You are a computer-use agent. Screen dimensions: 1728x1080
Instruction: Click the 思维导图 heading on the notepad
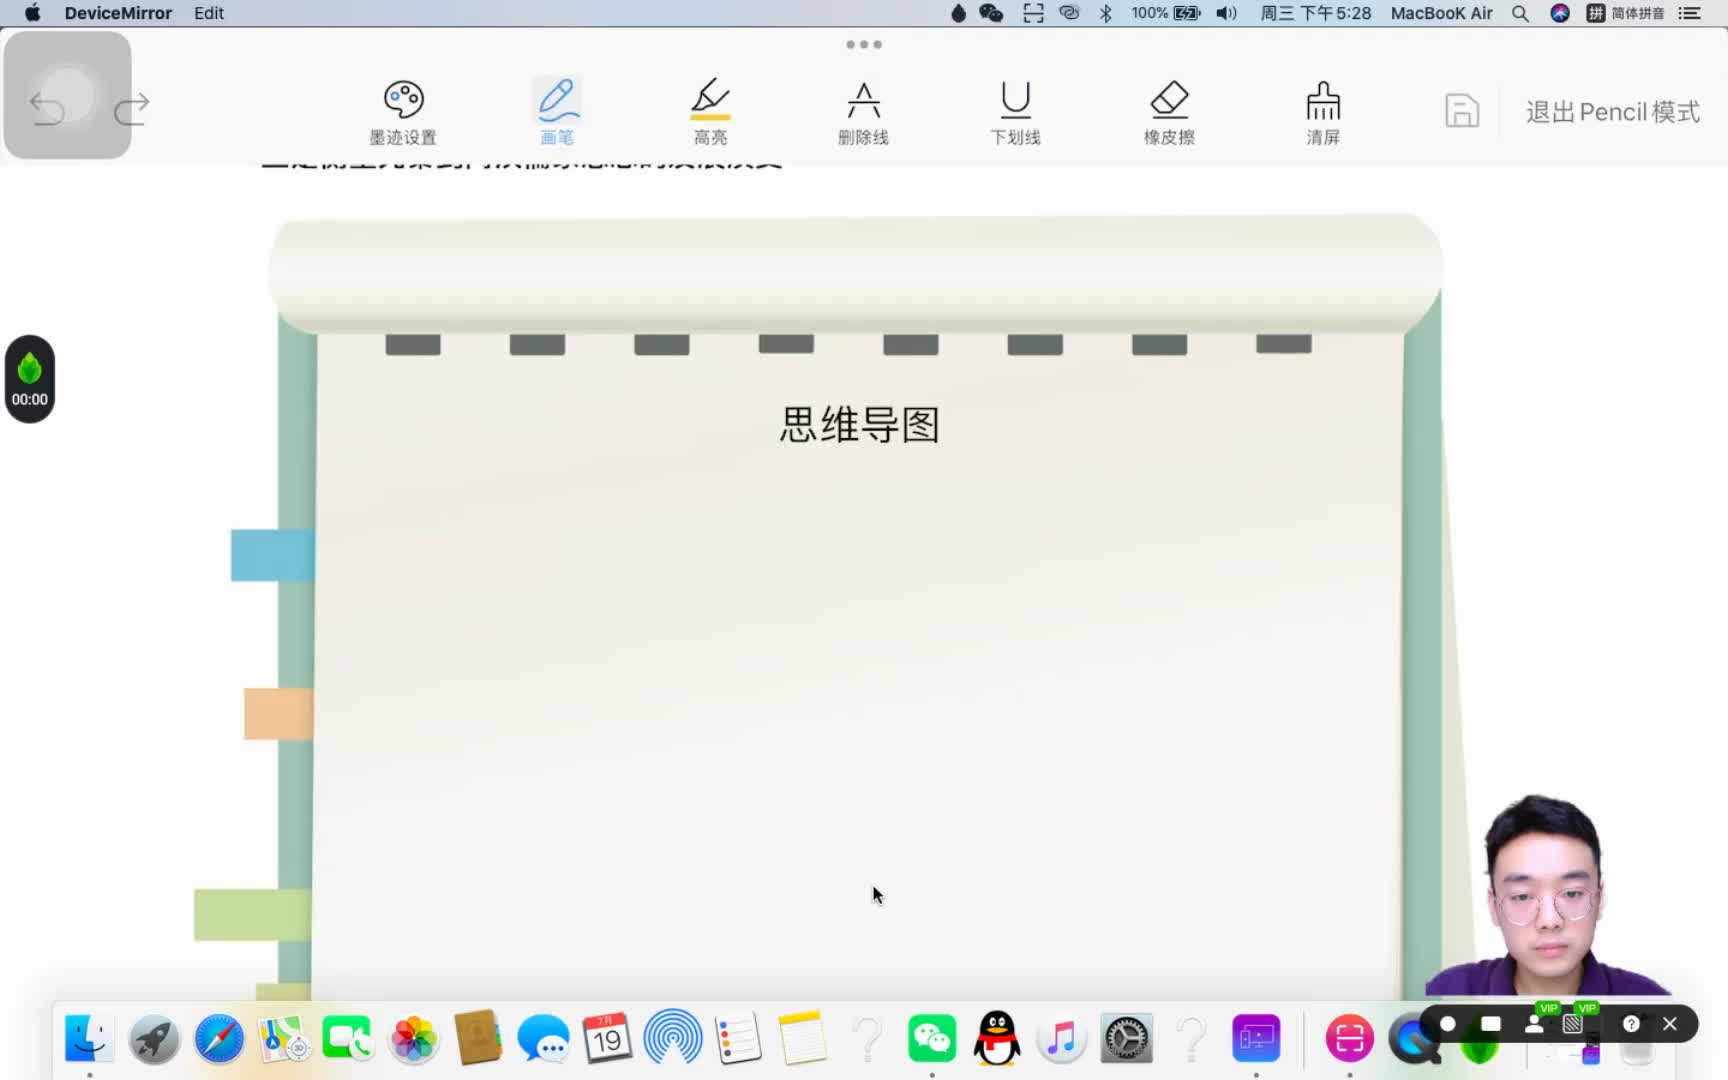tap(860, 425)
